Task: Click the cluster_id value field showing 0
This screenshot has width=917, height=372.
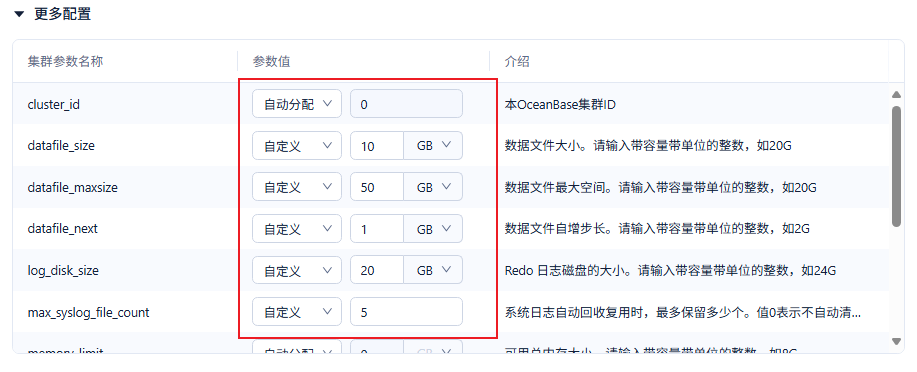Action: pos(406,104)
